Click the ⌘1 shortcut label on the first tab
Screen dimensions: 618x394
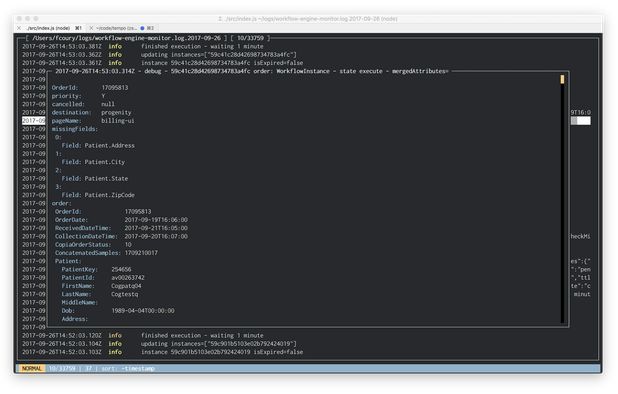[78, 28]
